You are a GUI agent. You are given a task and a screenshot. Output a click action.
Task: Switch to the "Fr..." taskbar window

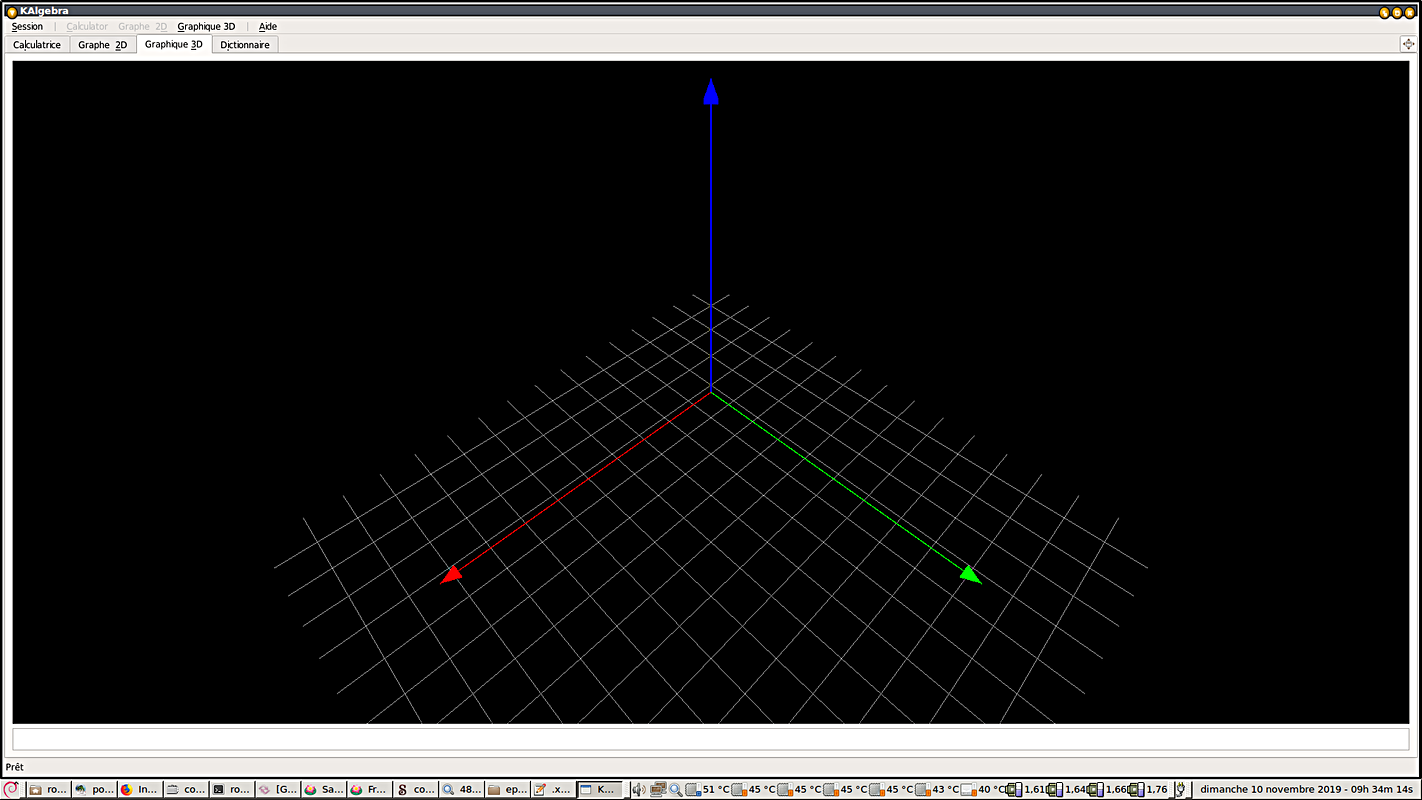pyautogui.click(x=370, y=789)
